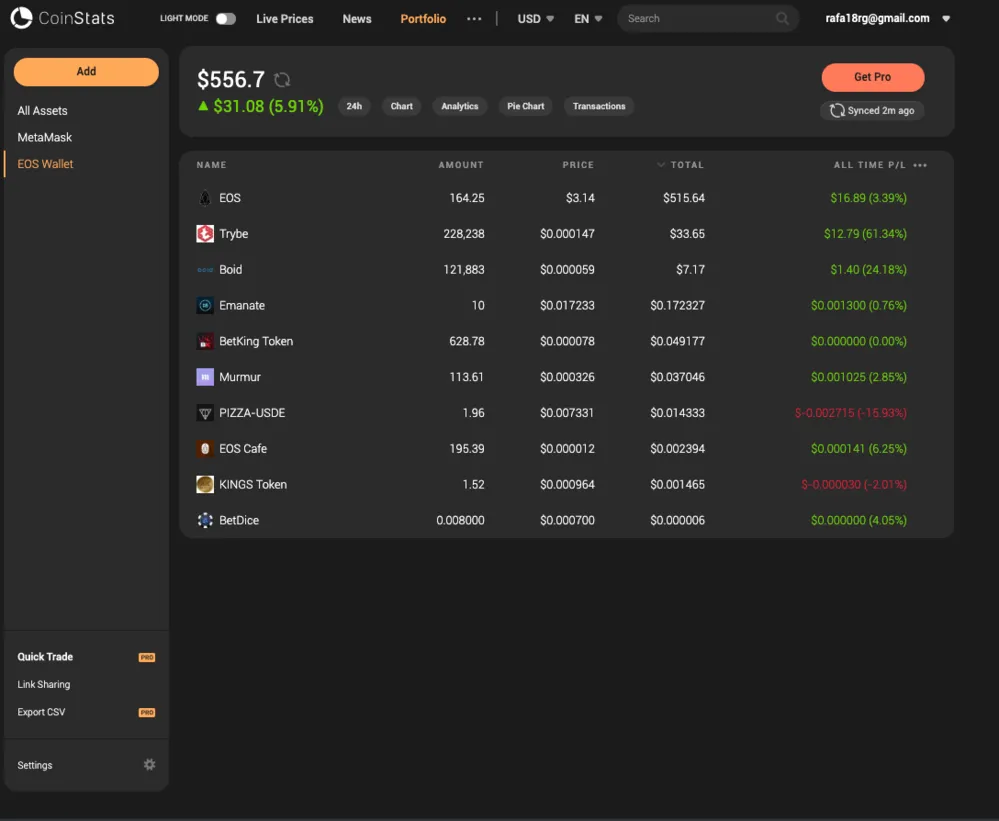Open Quick Trade in the sidebar
999x821 pixels.
45,657
